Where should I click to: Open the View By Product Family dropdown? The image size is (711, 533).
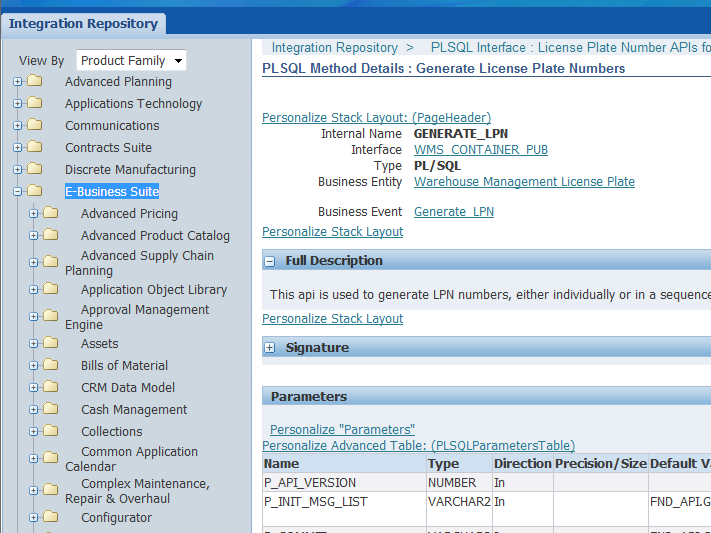(x=131, y=60)
